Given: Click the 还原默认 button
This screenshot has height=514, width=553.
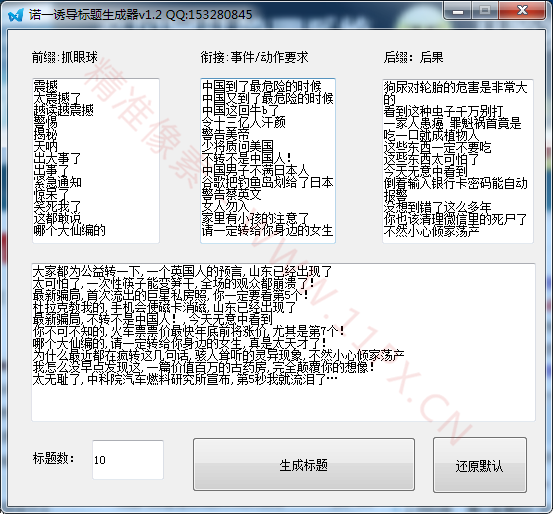Looking at the screenshot, I should (480, 465).
